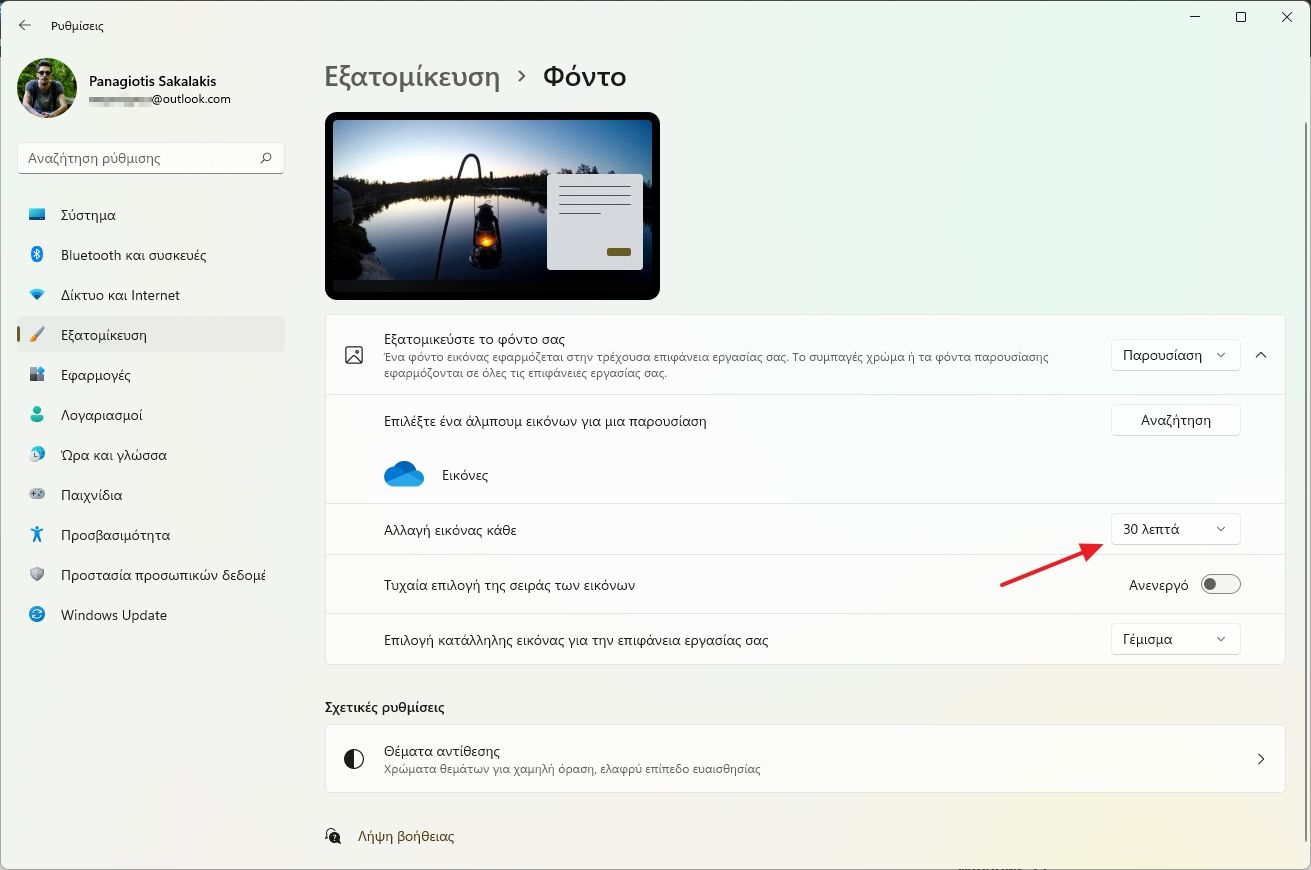The height and width of the screenshot is (870, 1311).
Task: Click the Εφαρμογές apps icon
Action: (37, 375)
